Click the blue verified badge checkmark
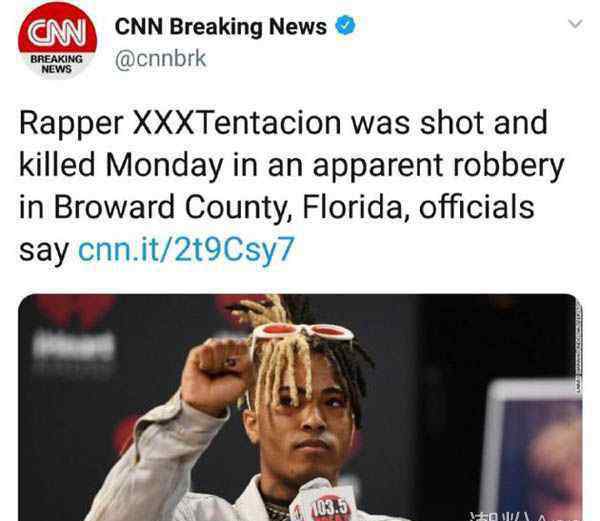 point(345,25)
